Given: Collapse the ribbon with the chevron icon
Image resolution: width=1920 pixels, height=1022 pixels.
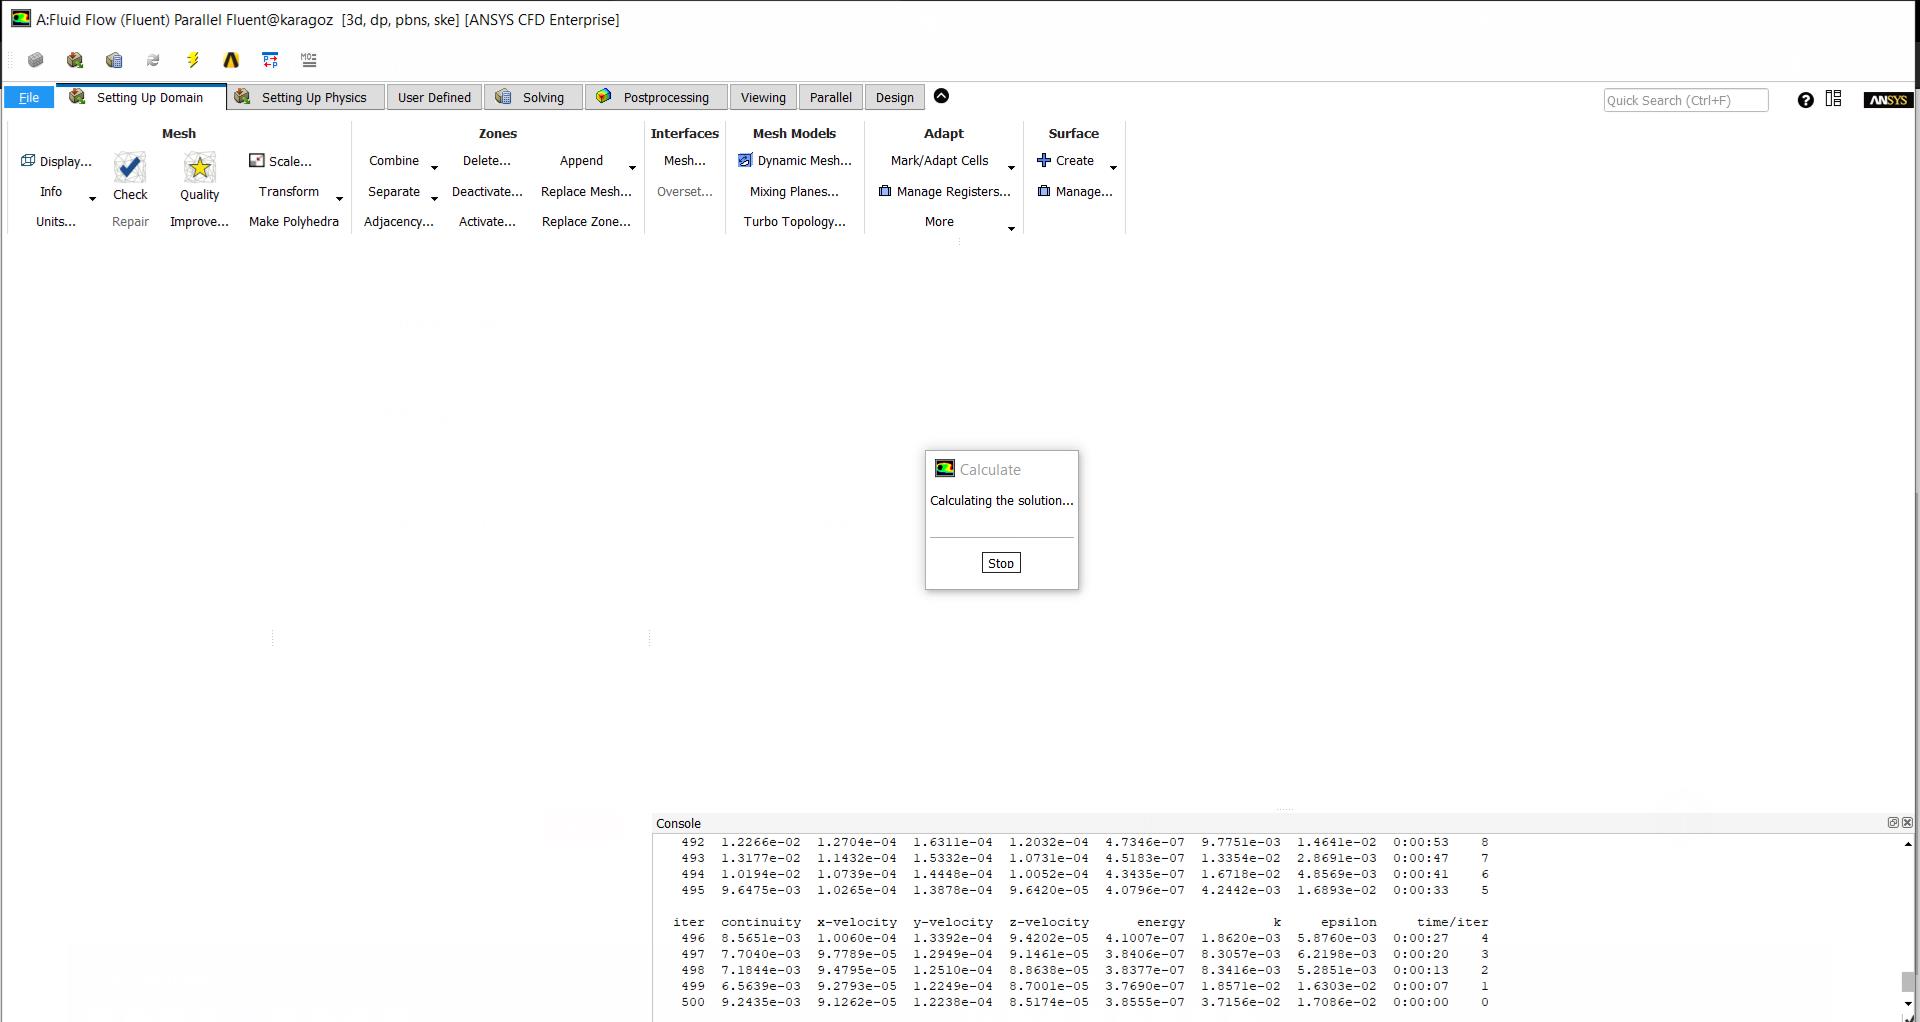Looking at the screenshot, I should tap(941, 96).
